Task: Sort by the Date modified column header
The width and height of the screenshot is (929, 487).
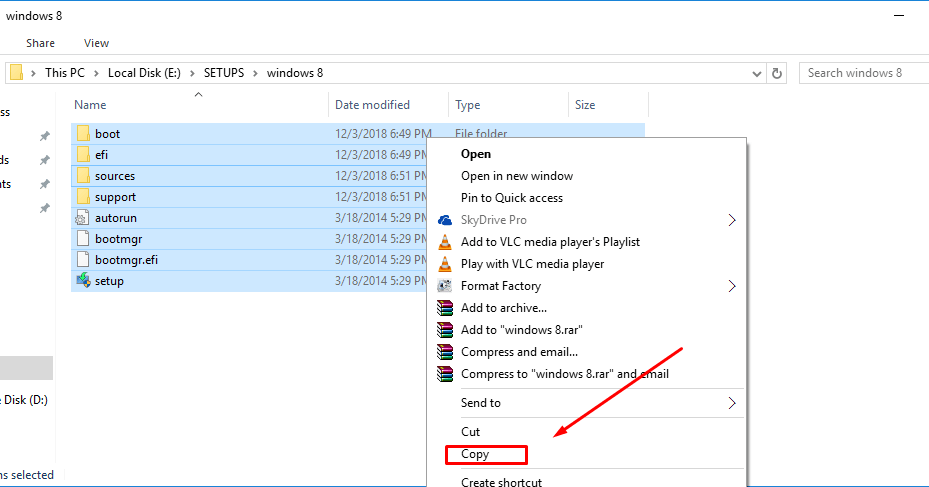Action: click(x=372, y=105)
